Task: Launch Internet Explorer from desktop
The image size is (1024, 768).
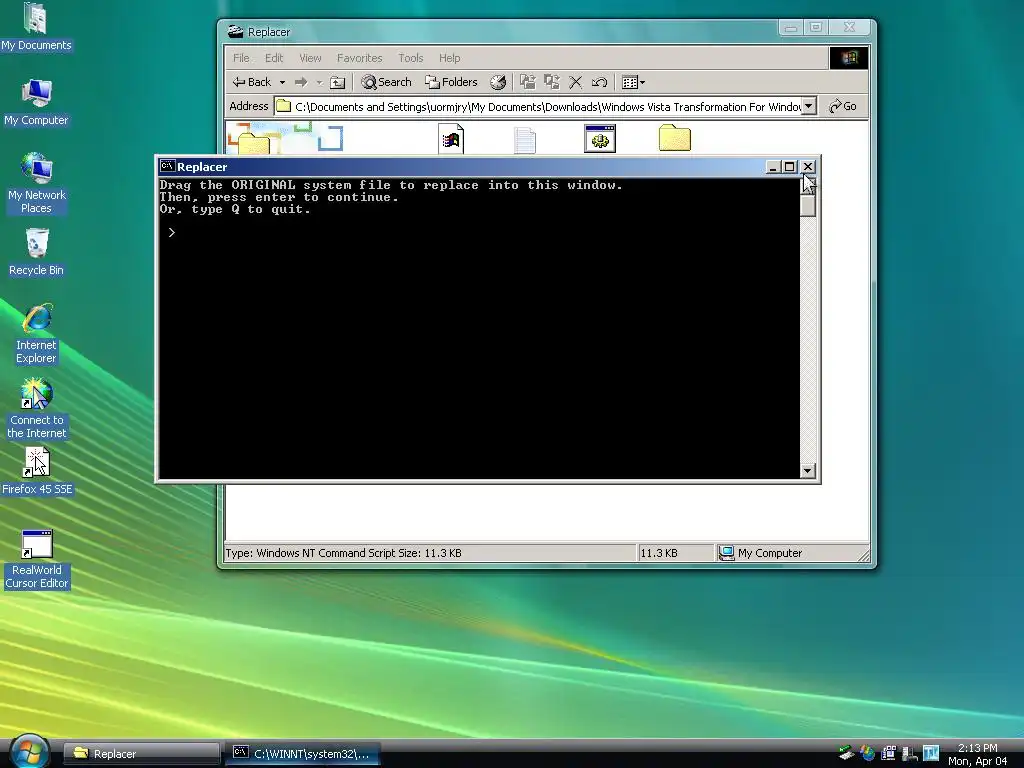Action: pyautogui.click(x=36, y=333)
